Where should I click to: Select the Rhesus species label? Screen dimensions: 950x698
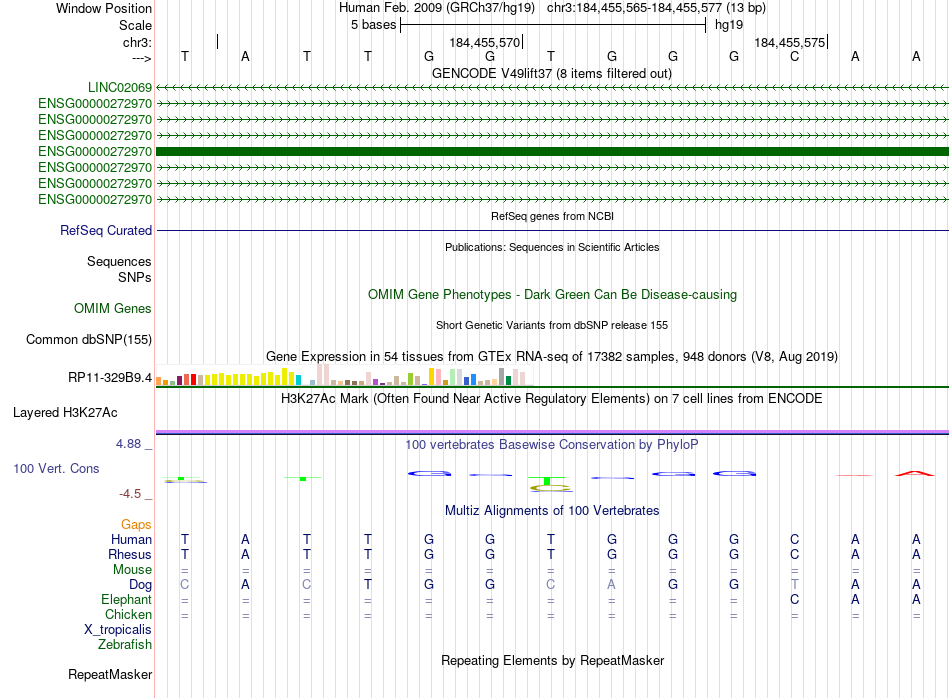[x=130, y=554]
